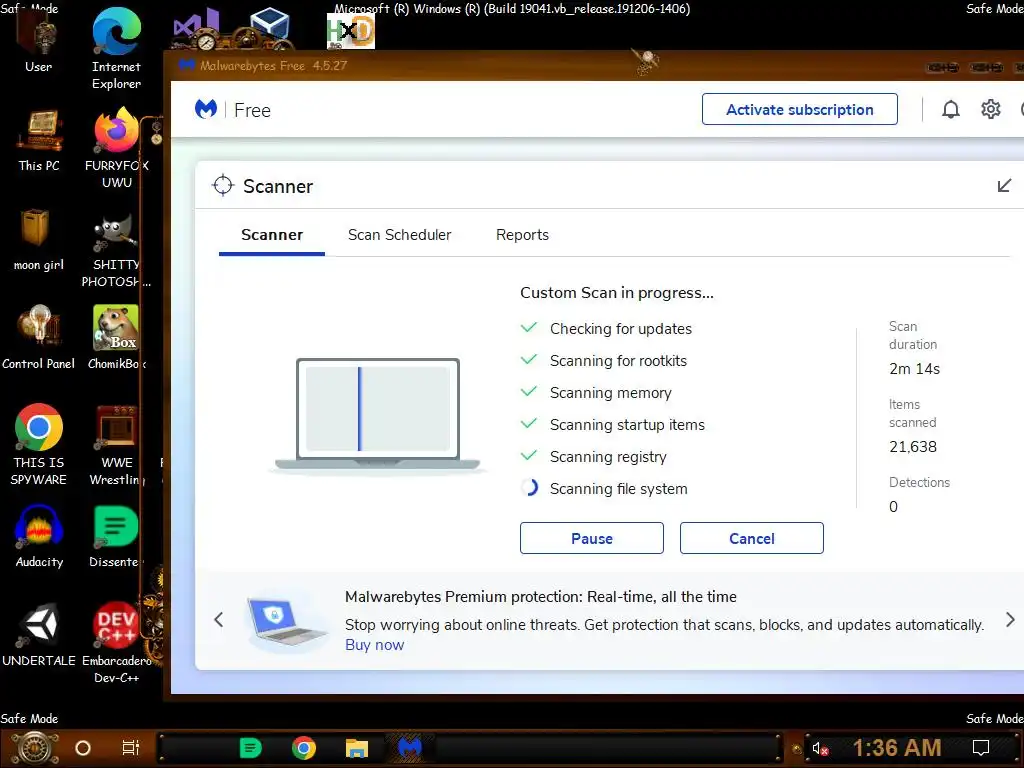The height and width of the screenshot is (768, 1024).
Task: Select the UNDERTALE Unity desktop icon
Action: [39, 633]
